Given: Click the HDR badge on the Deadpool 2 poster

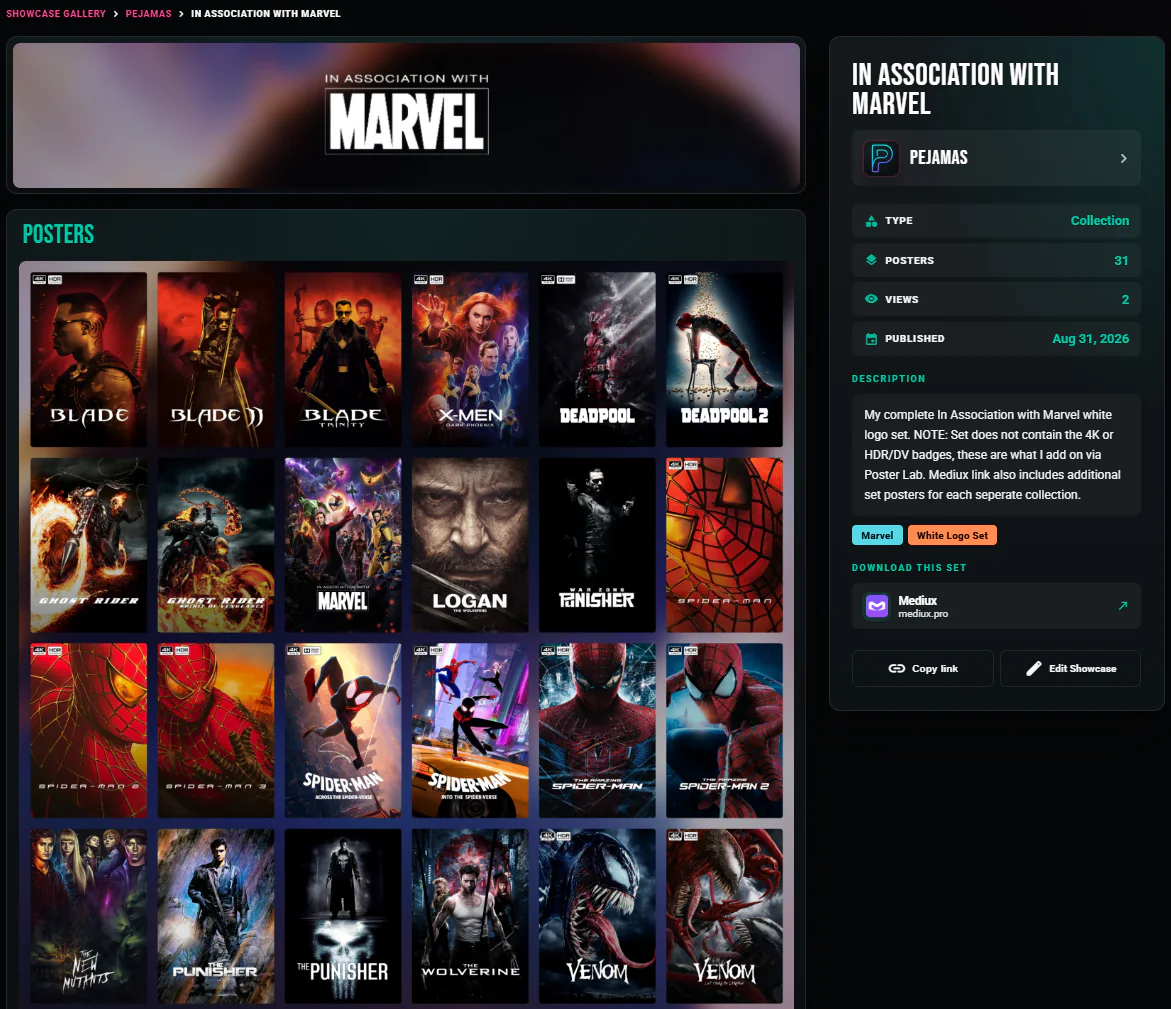Looking at the screenshot, I should coord(691,279).
